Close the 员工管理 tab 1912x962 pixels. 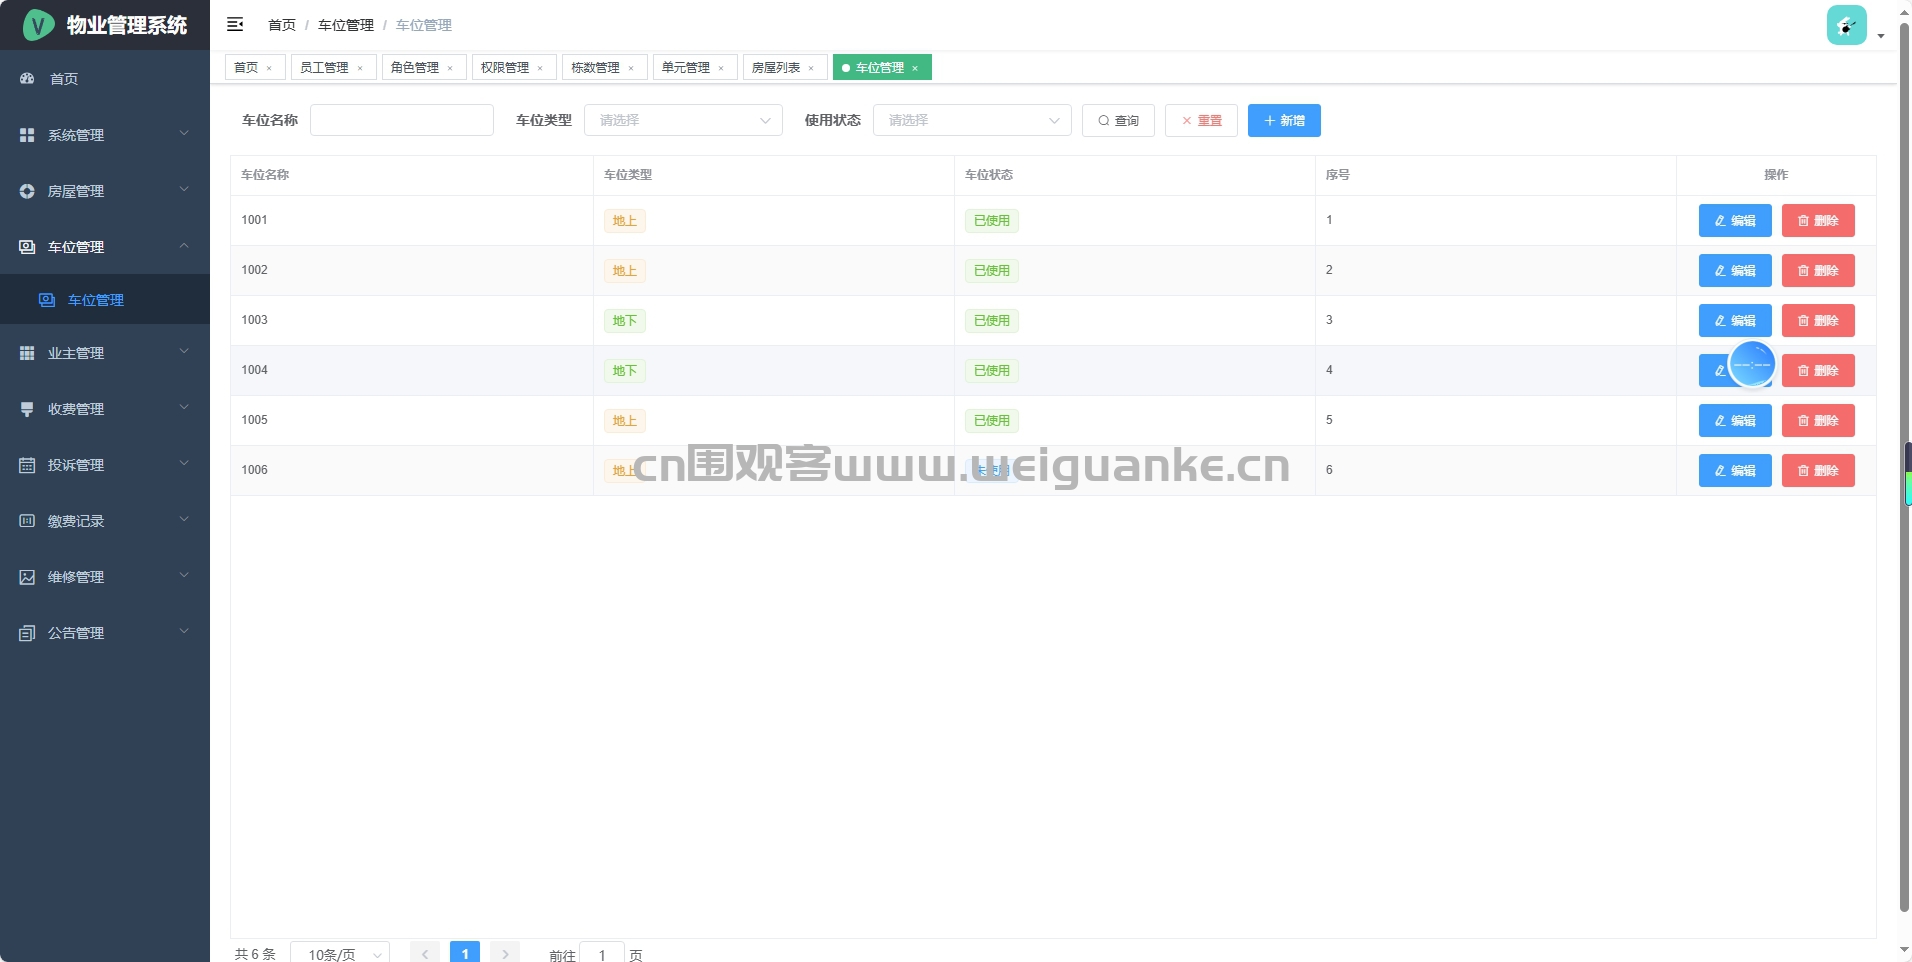[x=360, y=68]
